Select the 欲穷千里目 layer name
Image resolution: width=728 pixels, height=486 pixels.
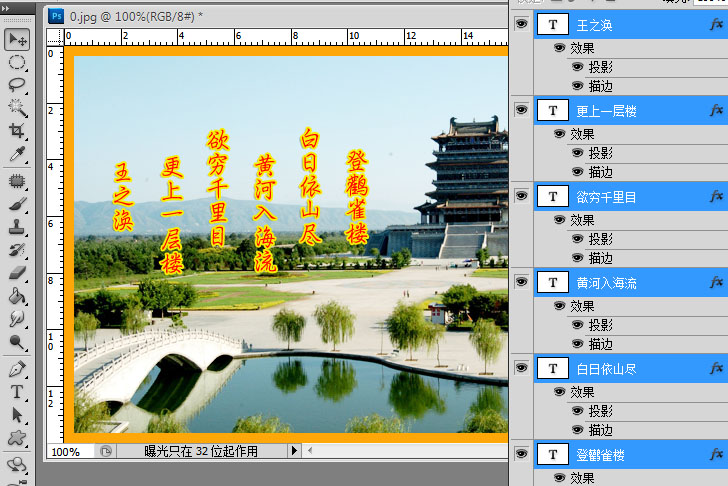[606, 197]
